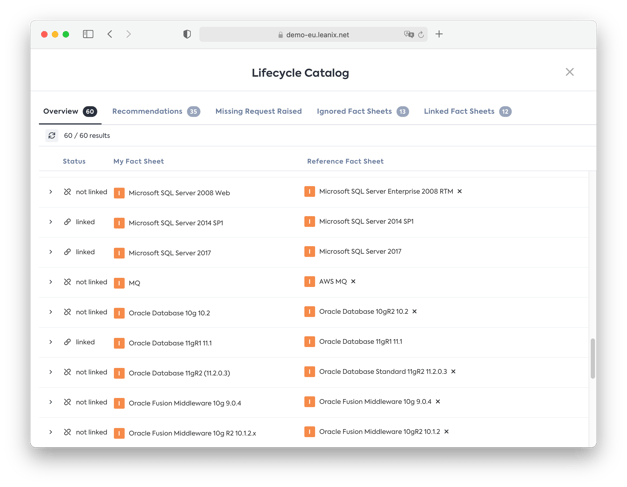This screenshot has width=627, height=487.
Task: Click not linked icon in MQ row
Action: tap(67, 282)
